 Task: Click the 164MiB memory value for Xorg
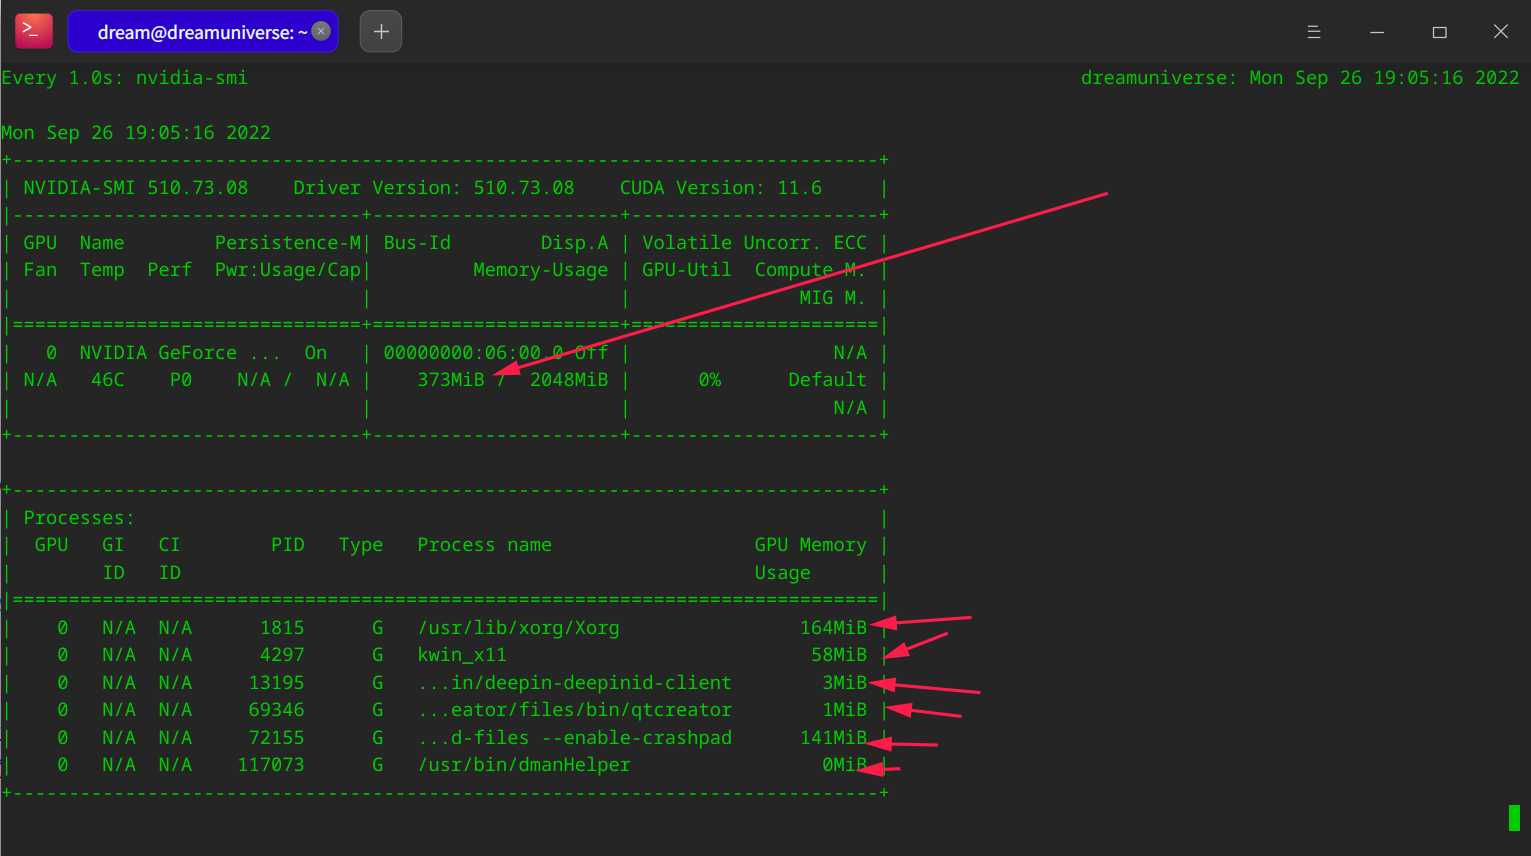pyautogui.click(x=832, y=628)
